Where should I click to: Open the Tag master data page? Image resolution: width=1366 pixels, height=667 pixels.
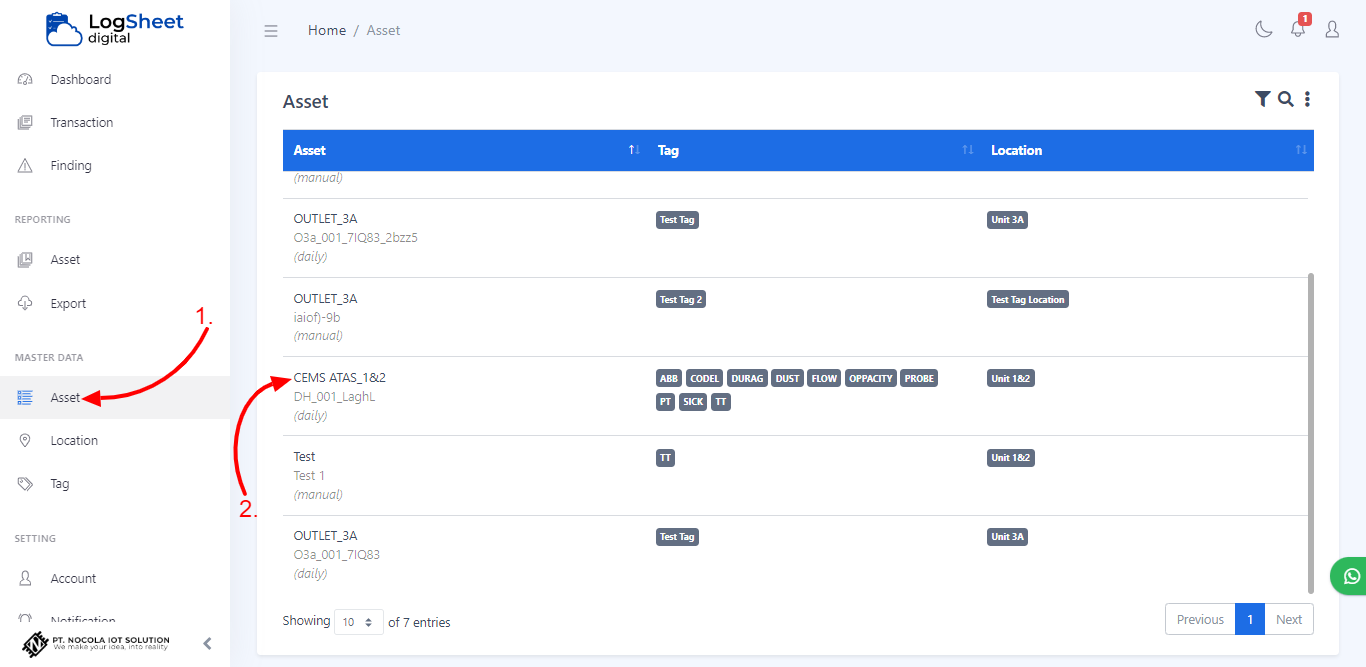pyautogui.click(x=62, y=483)
